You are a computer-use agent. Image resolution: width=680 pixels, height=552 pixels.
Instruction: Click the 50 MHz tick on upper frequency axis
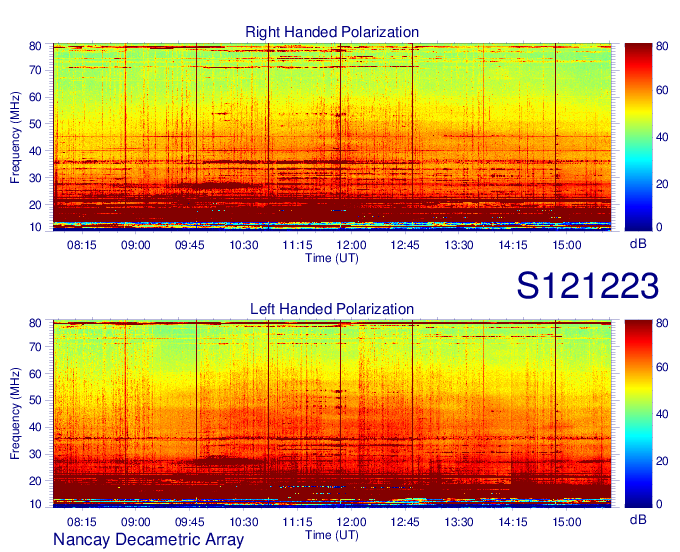(35, 124)
